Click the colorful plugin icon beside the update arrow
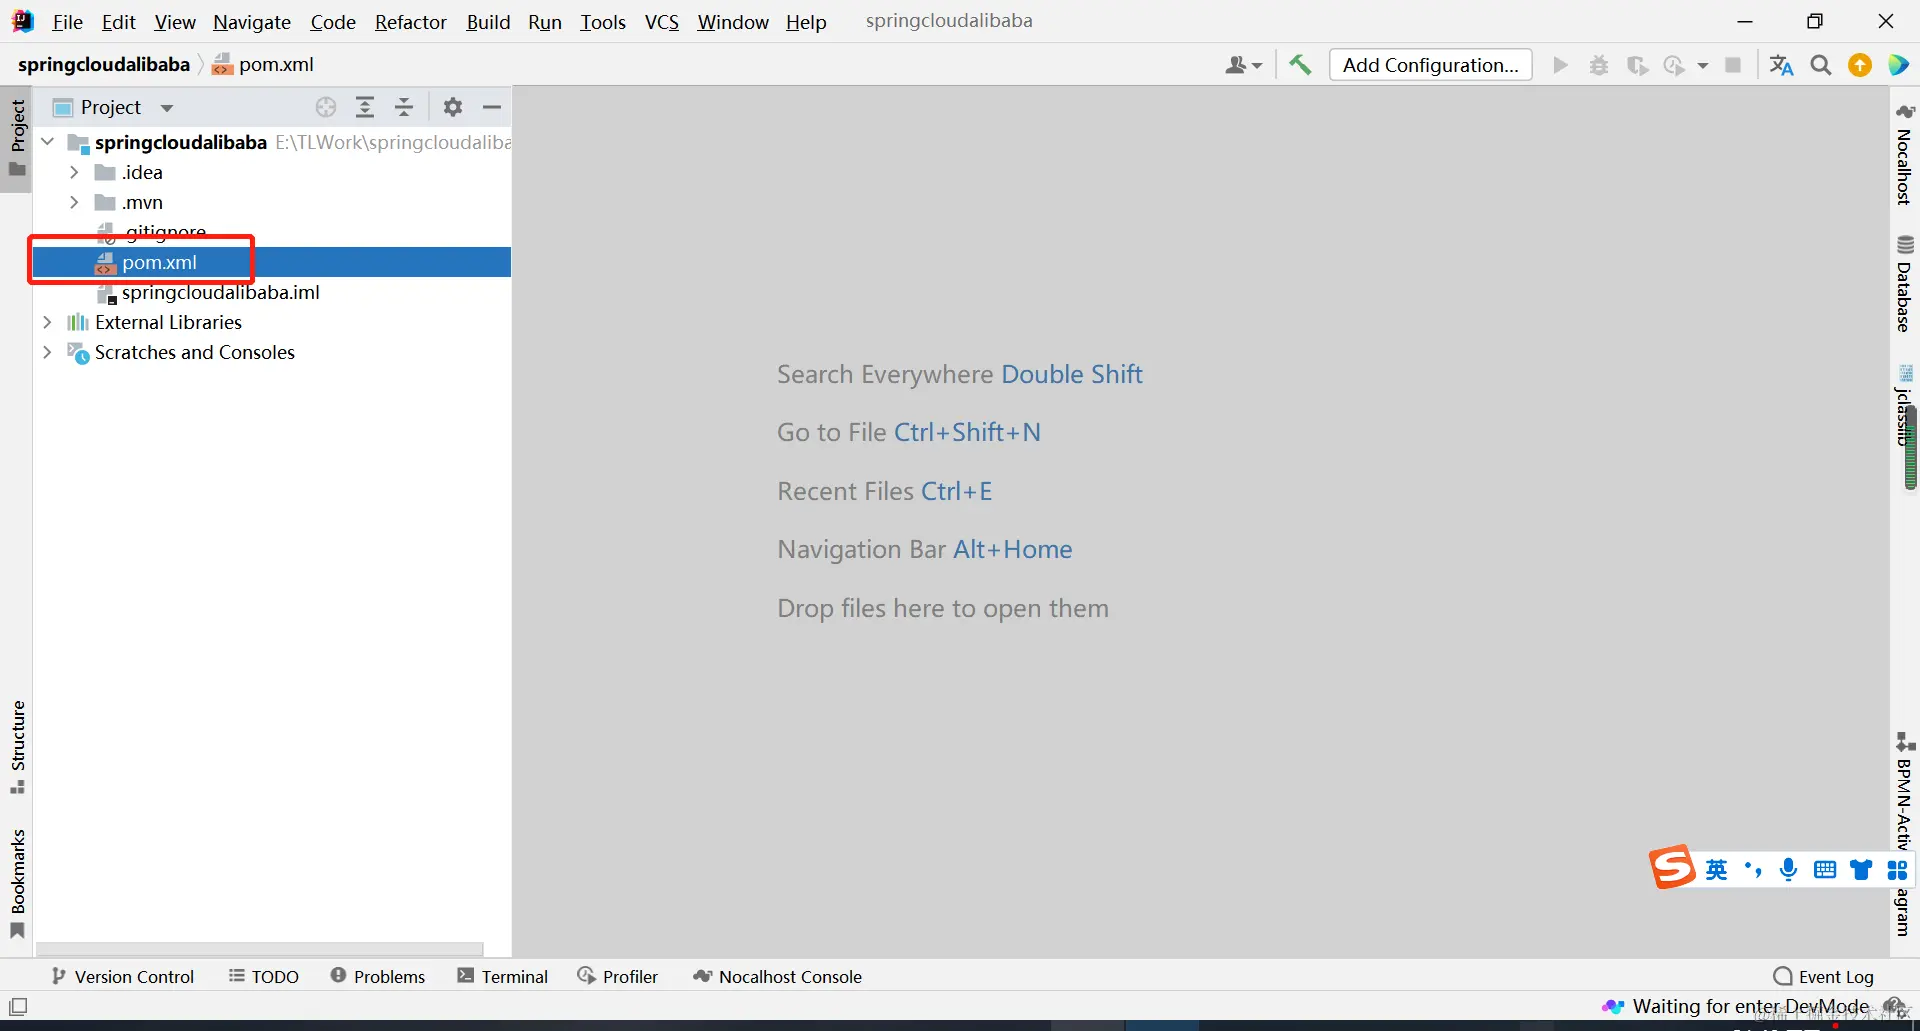Screen dimensions: 1920x1031 [x=1898, y=65]
